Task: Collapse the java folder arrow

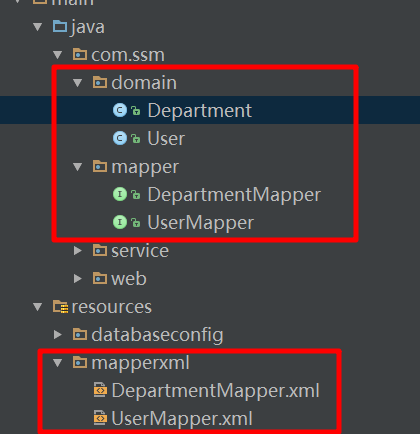Action: 38,27
